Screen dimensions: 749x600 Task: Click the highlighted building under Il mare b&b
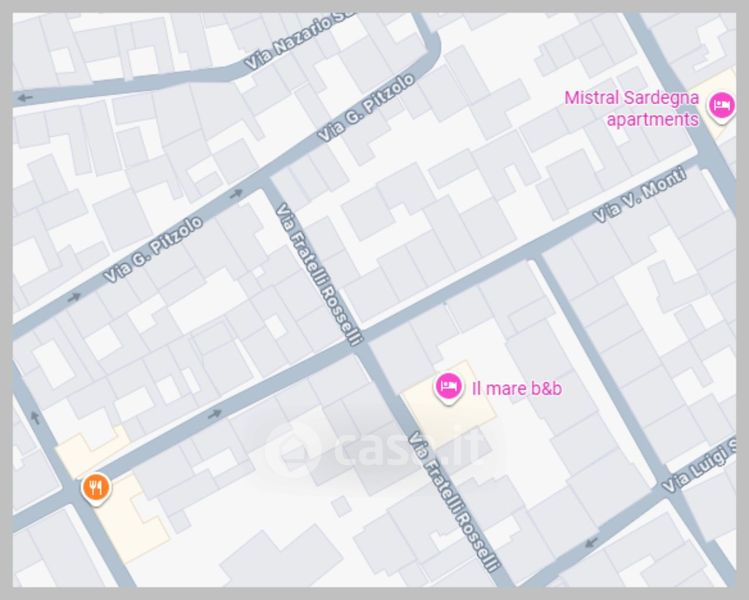coord(449,406)
